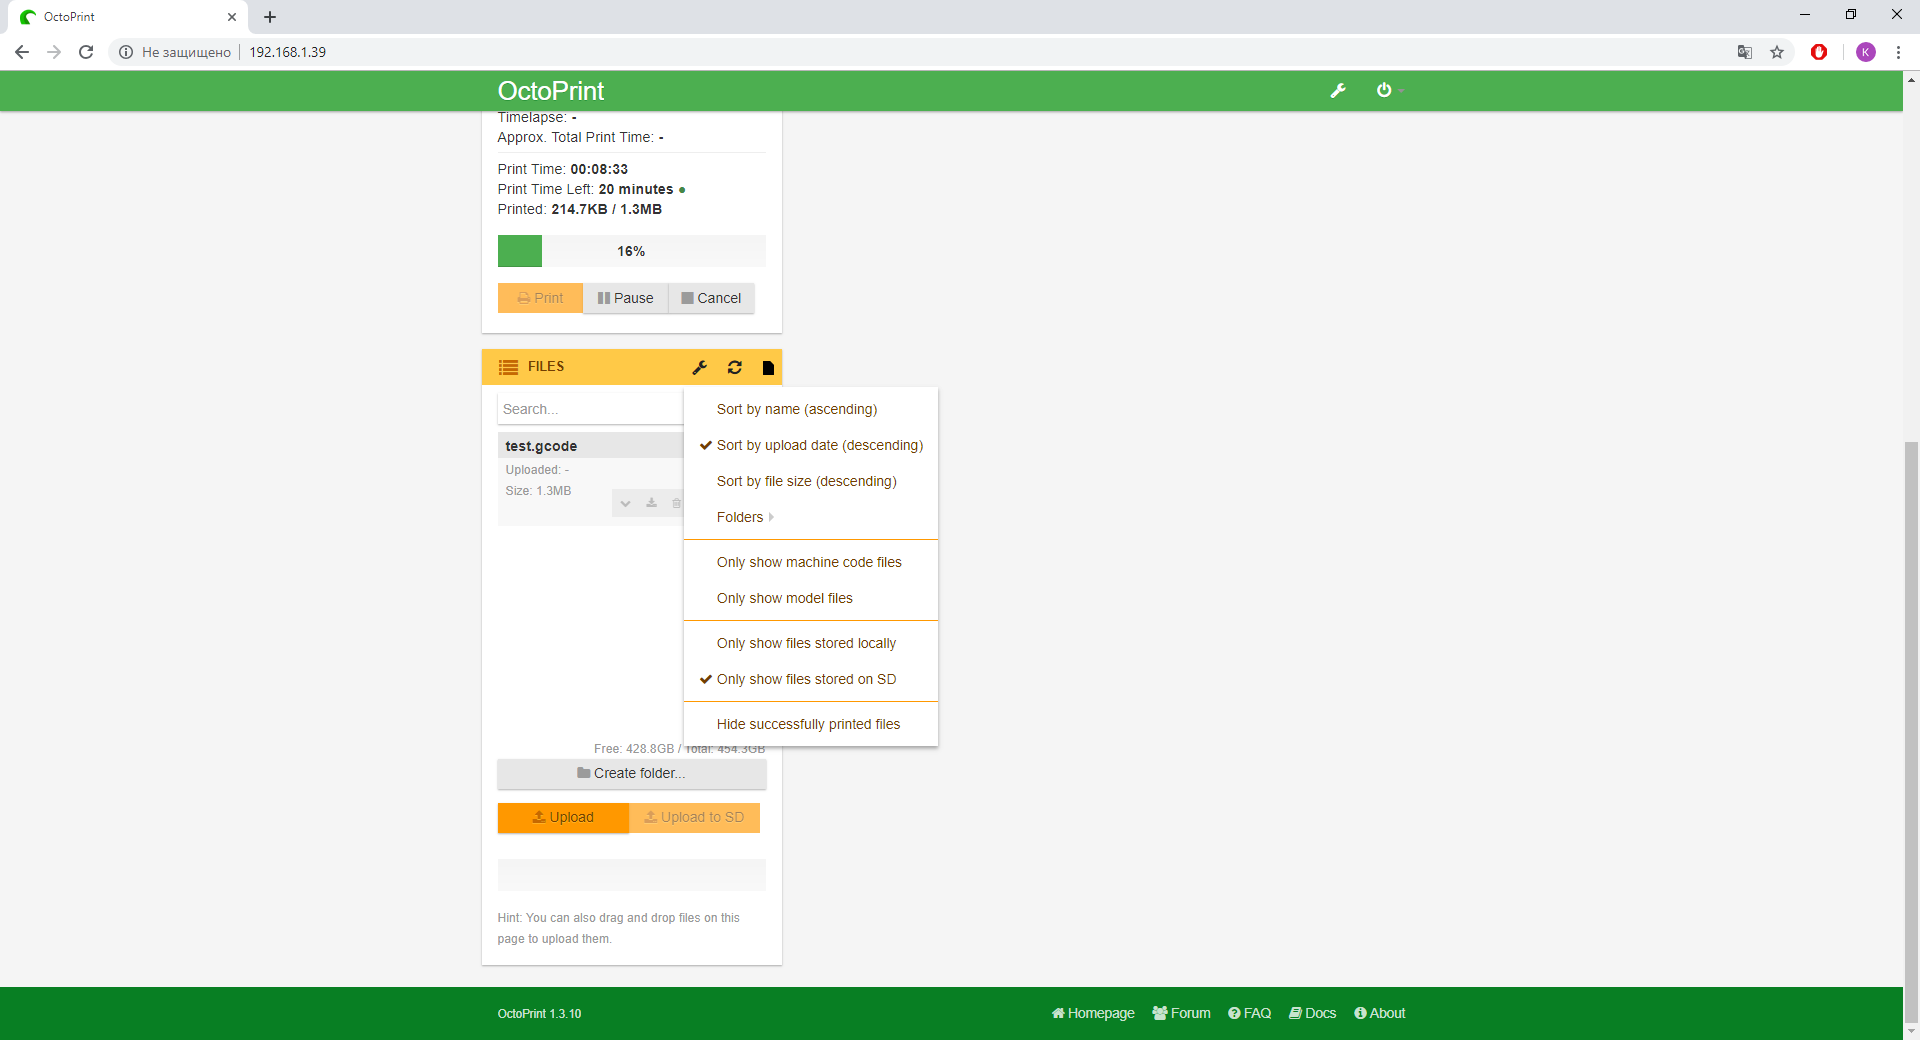The height and width of the screenshot is (1040, 1920).
Task: Reload the browser page
Action: pos(86,52)
